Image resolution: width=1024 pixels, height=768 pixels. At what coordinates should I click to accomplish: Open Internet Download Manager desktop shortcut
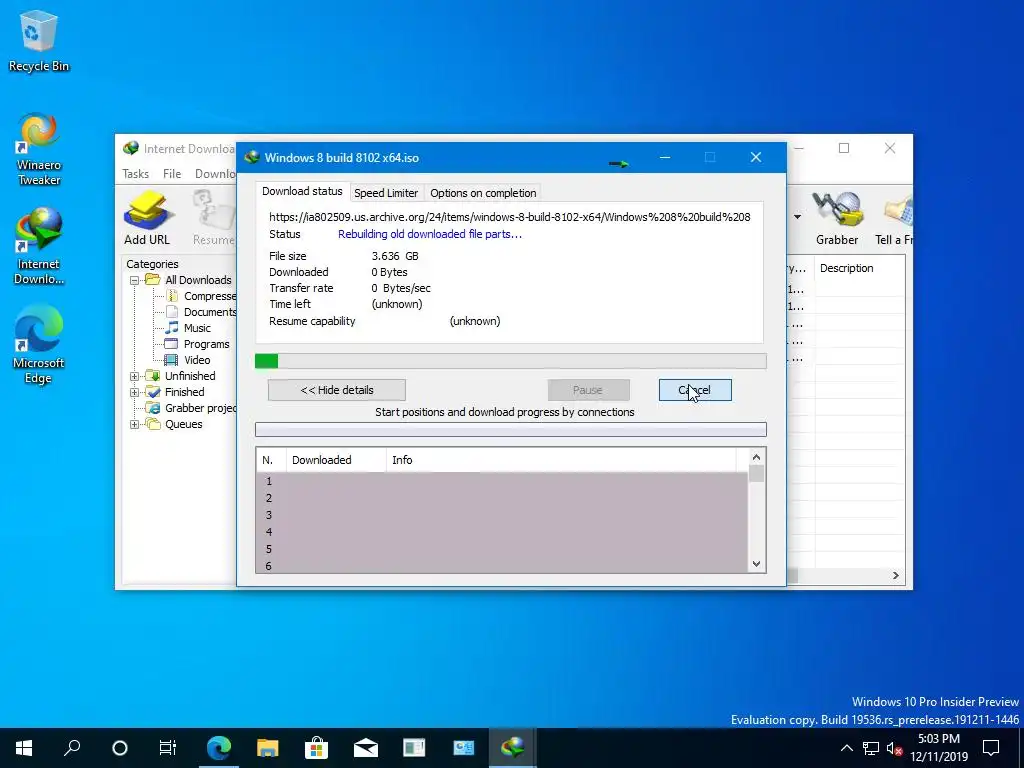[39, 246]
